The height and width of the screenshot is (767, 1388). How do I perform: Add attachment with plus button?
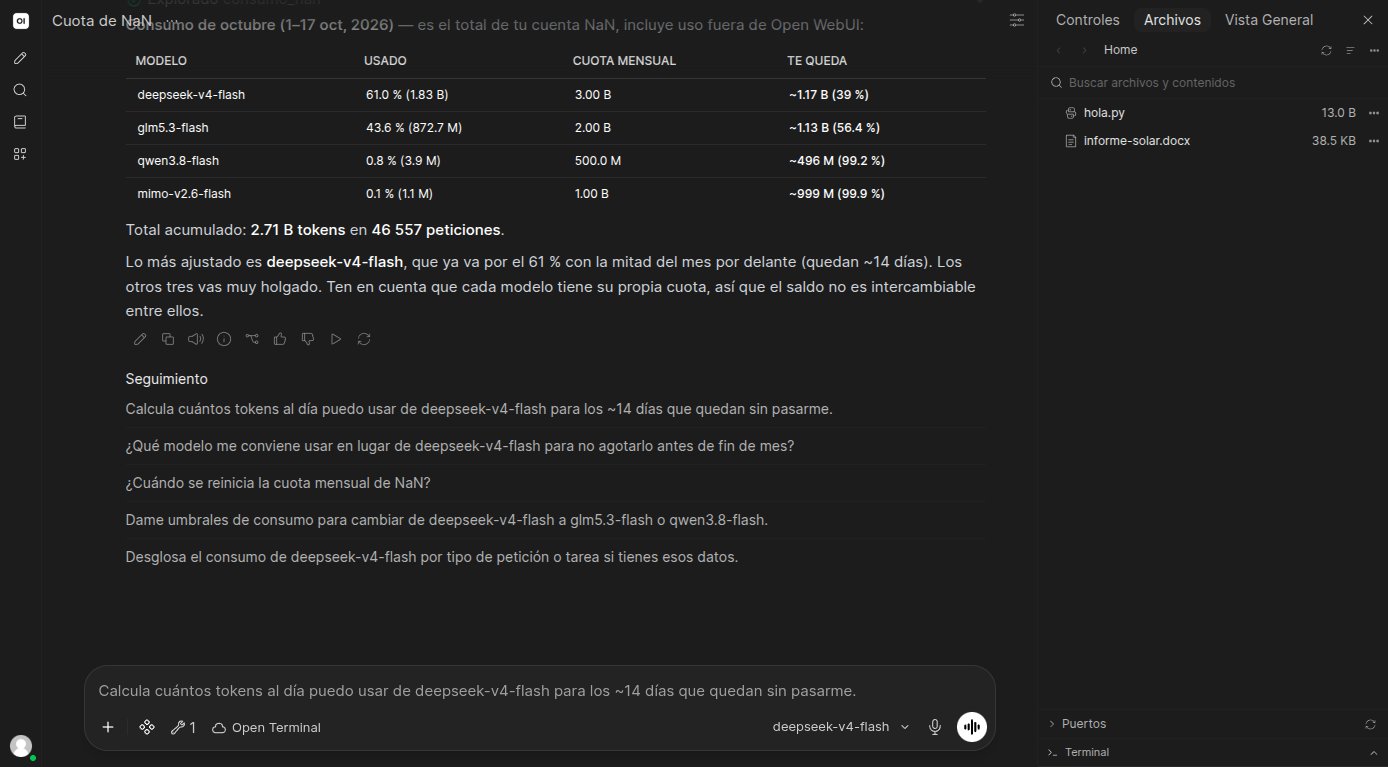pyautogui.click(x=108, y=727)
